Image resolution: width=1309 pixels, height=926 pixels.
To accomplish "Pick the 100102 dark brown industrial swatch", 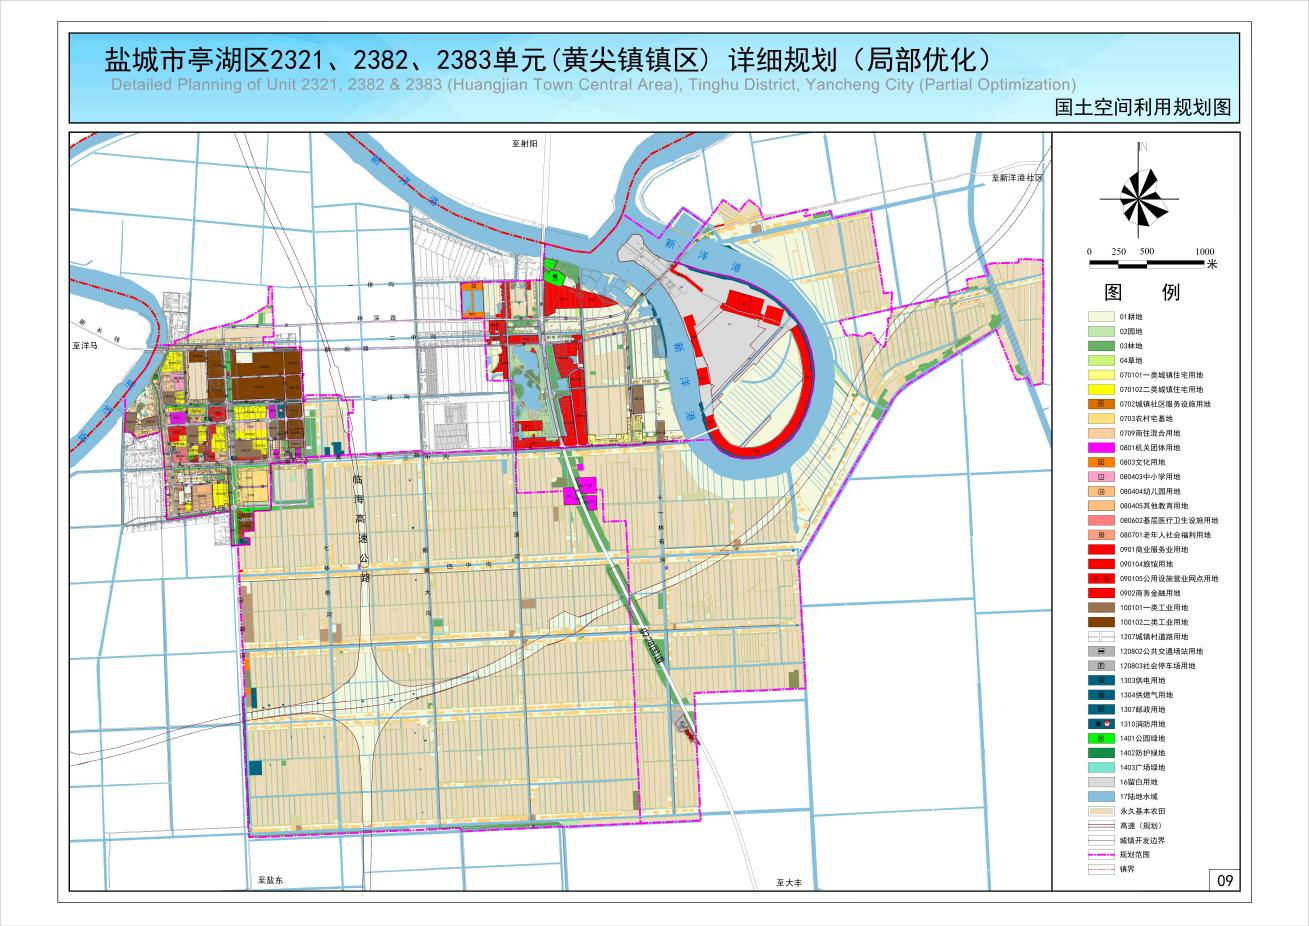I will (1101, 622).
